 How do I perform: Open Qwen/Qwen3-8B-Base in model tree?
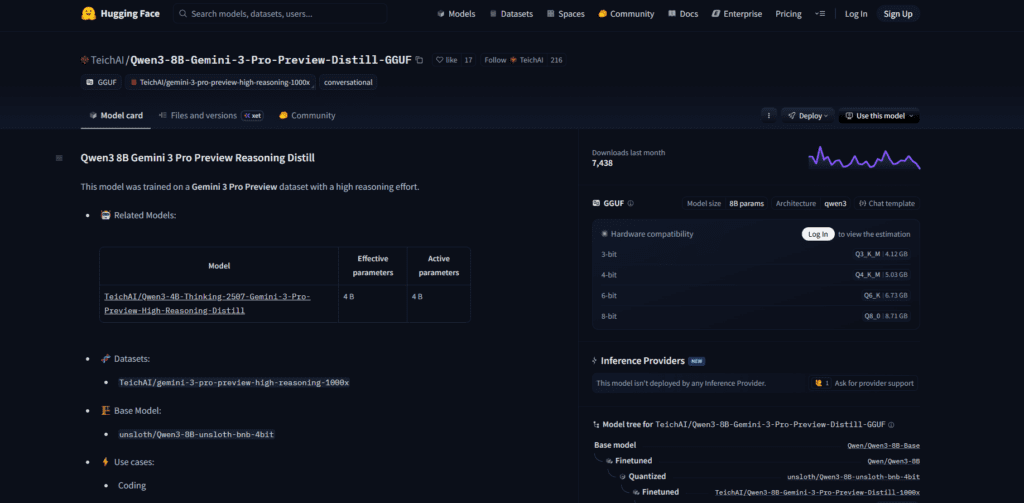click(x=883, y=446)
